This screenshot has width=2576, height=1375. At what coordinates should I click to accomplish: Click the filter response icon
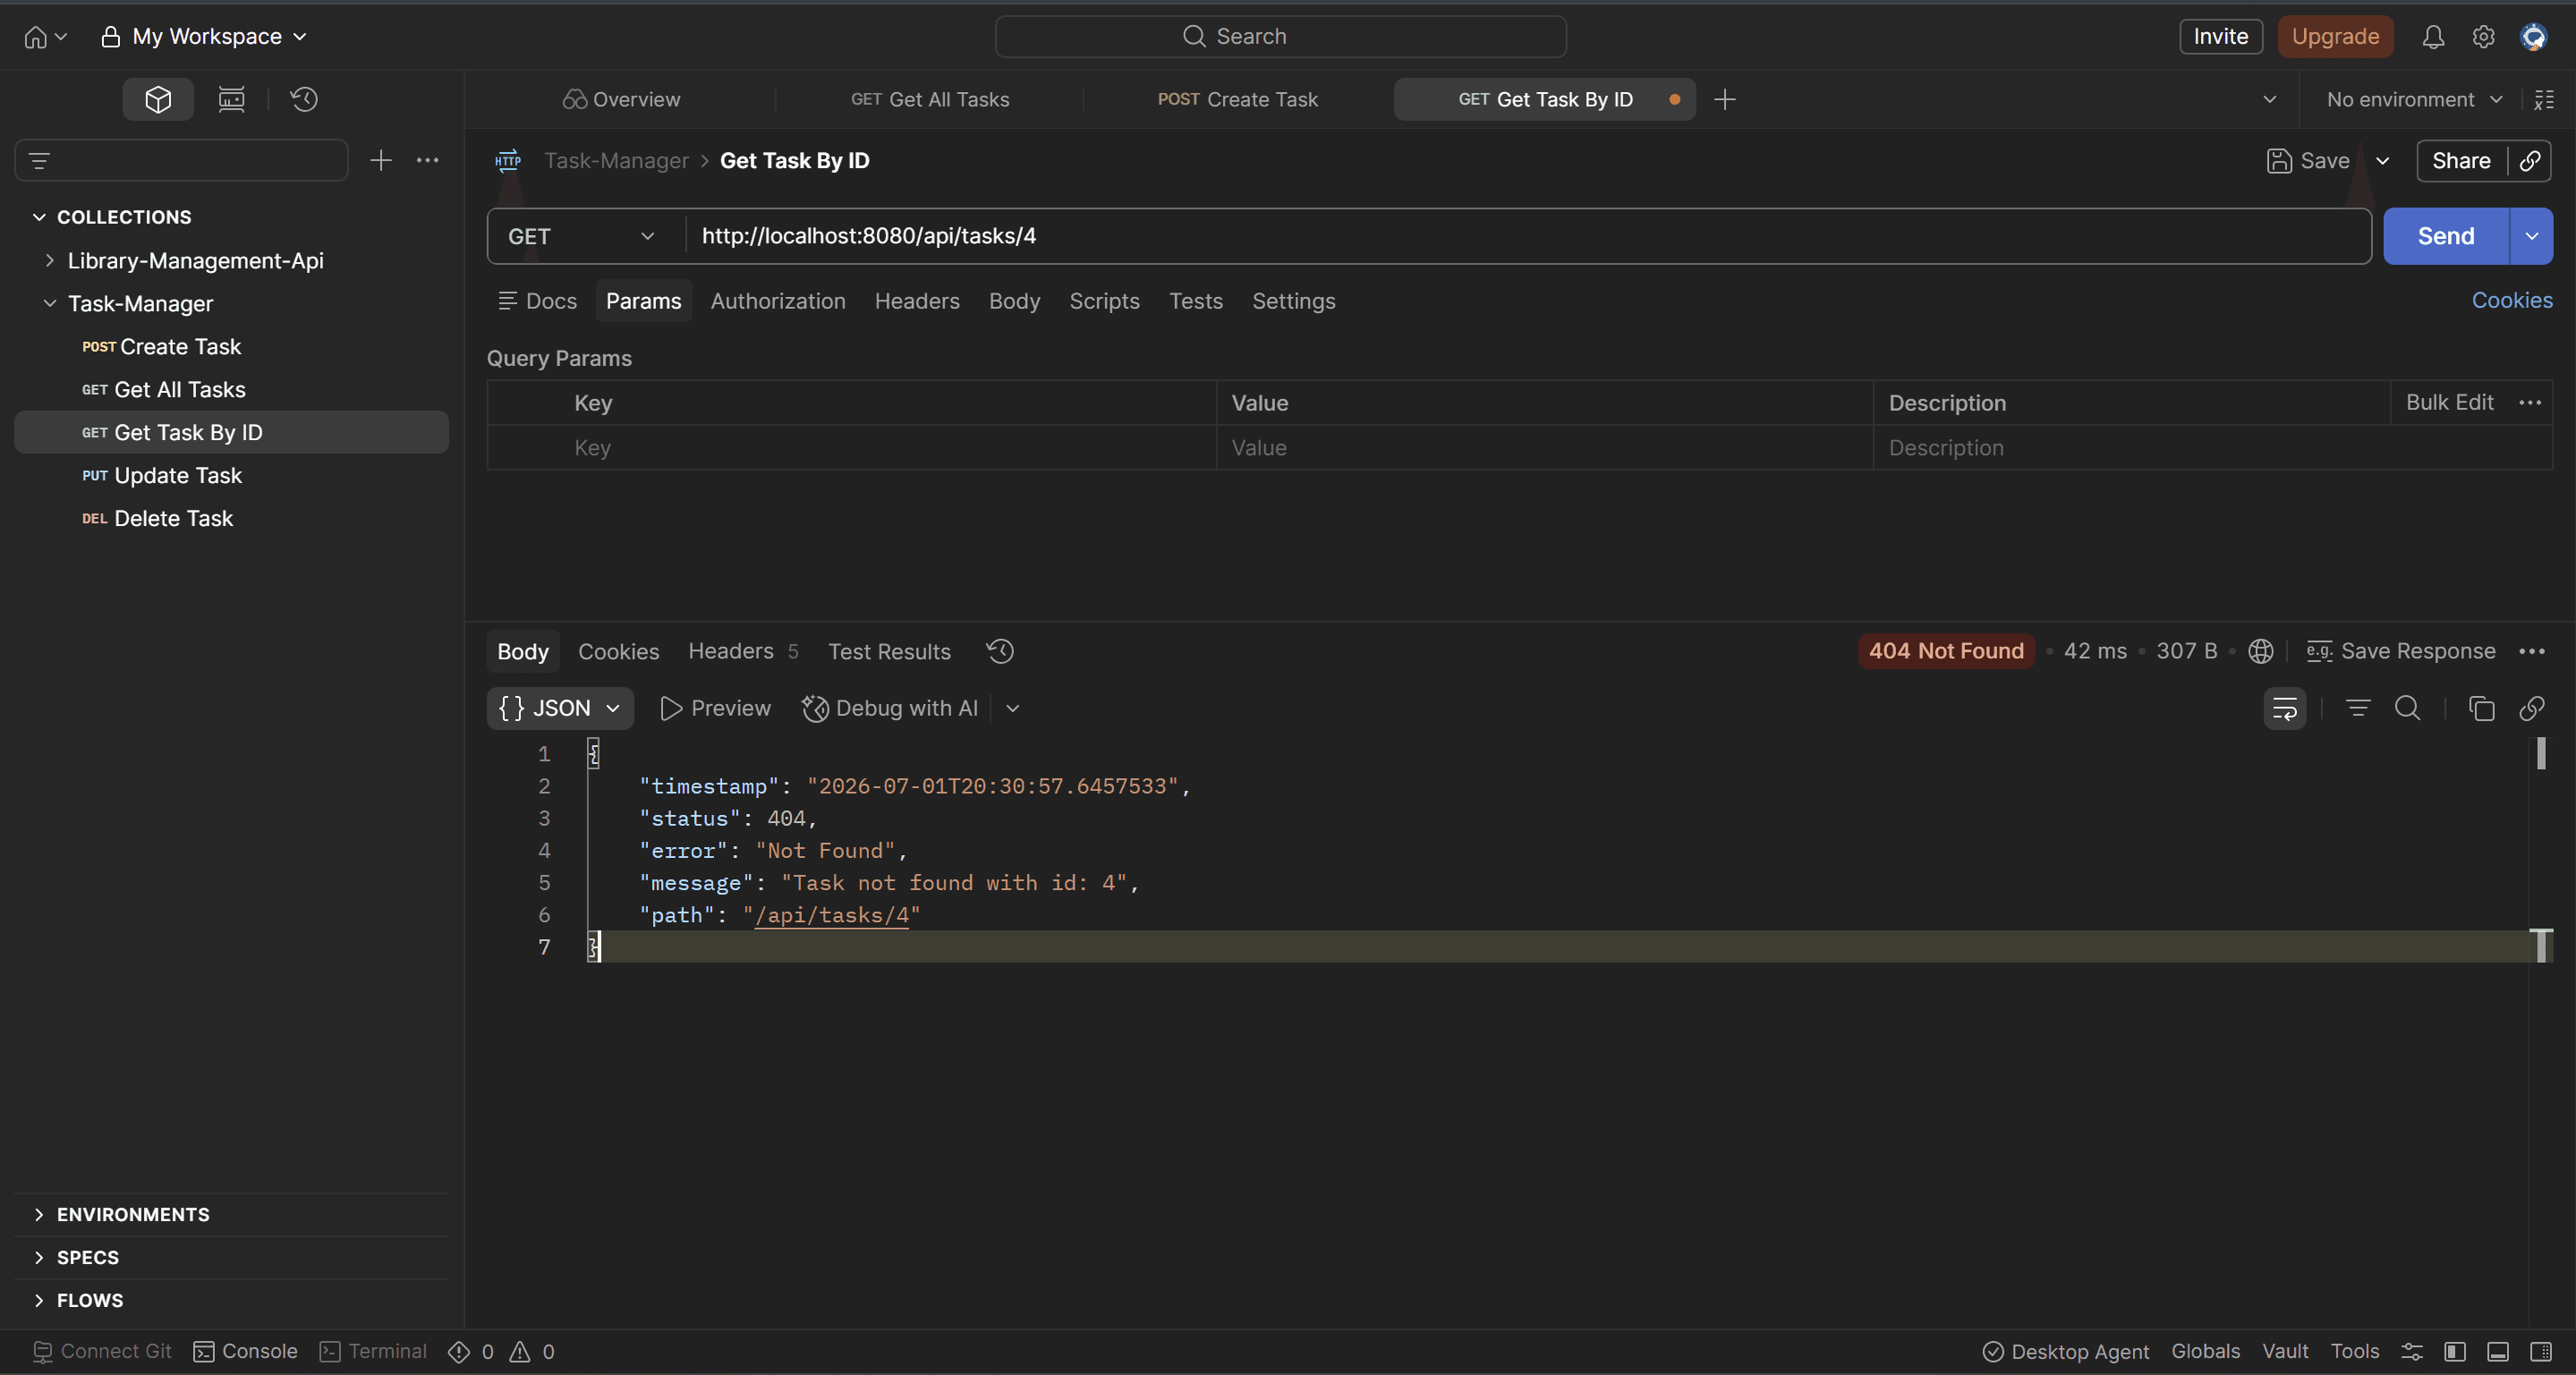click(x=2357, y=708)
